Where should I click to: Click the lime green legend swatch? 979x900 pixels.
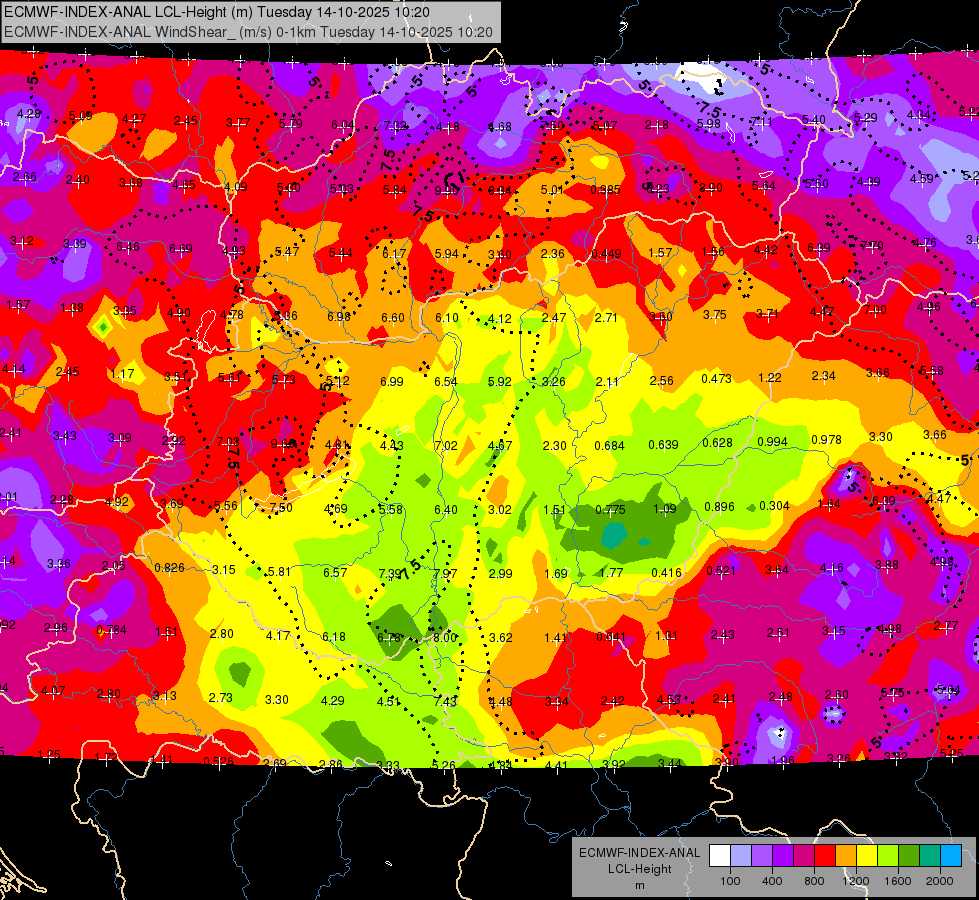click(888, 856)
